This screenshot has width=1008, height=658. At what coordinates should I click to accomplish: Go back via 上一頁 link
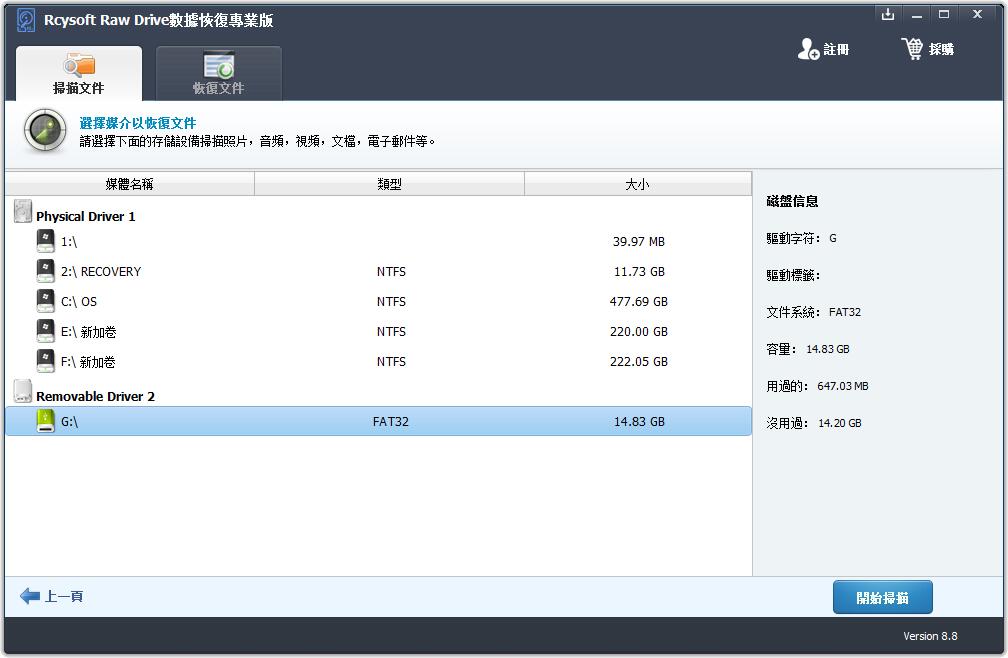point(64,597)
